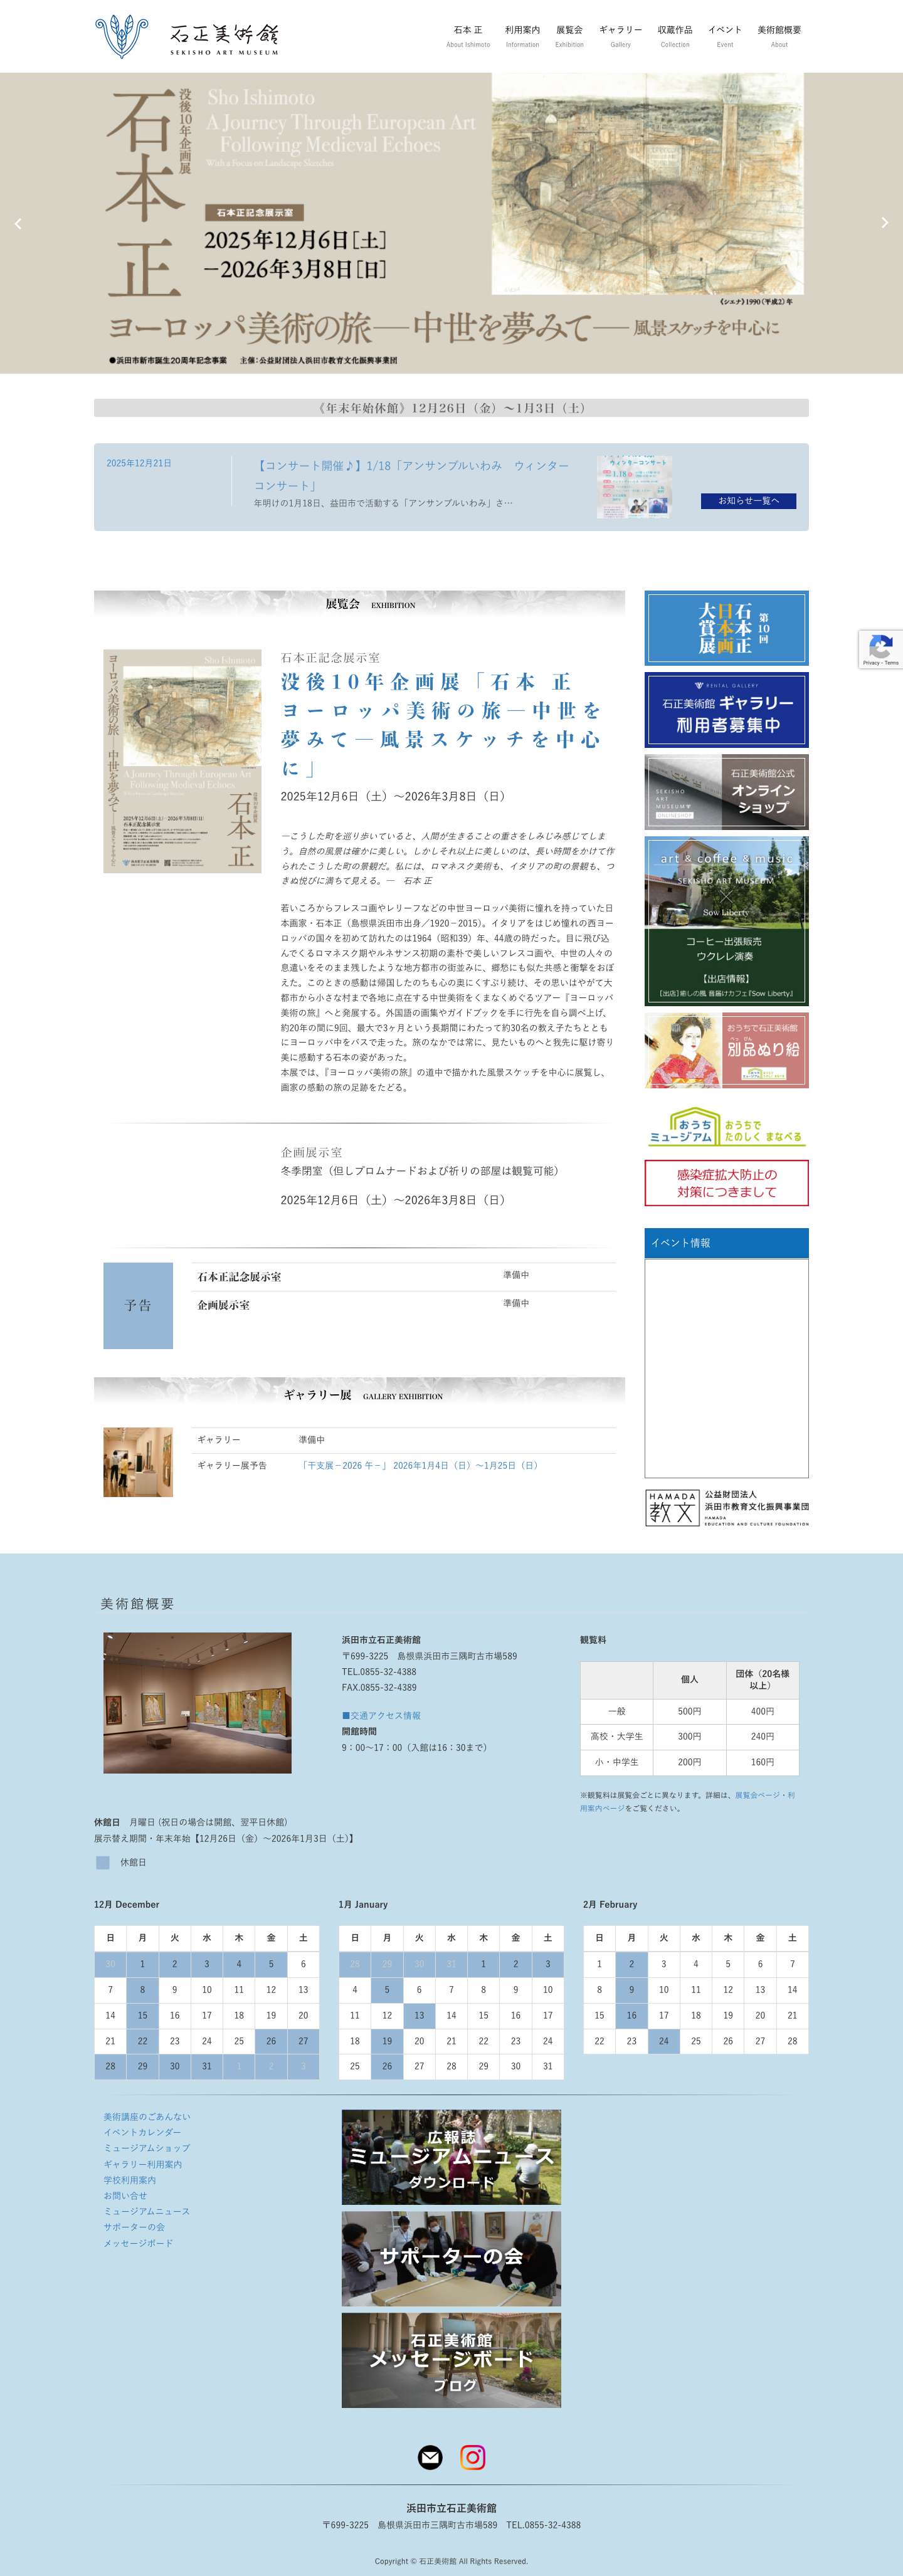Open the 利用案内 Information menu
The height and width of the screenshot is (2576, 903).
(x=522, y=36)
